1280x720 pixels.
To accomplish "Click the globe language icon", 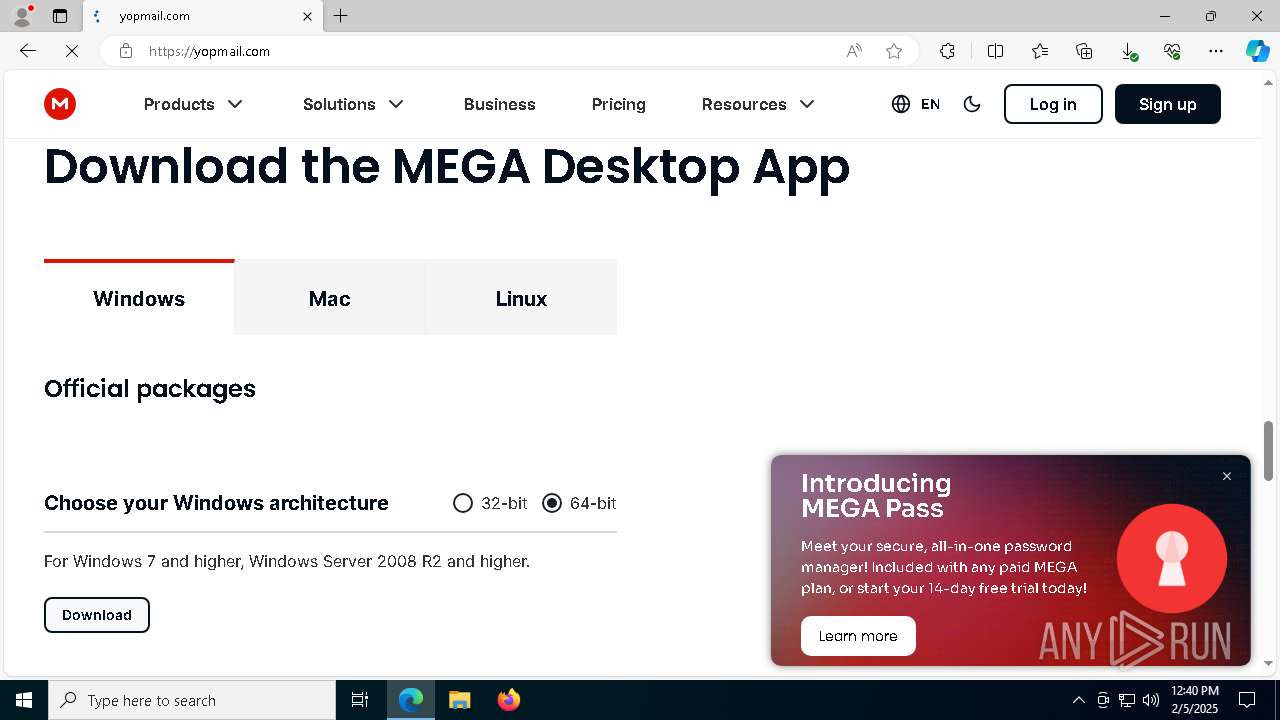I will point(901,104).
